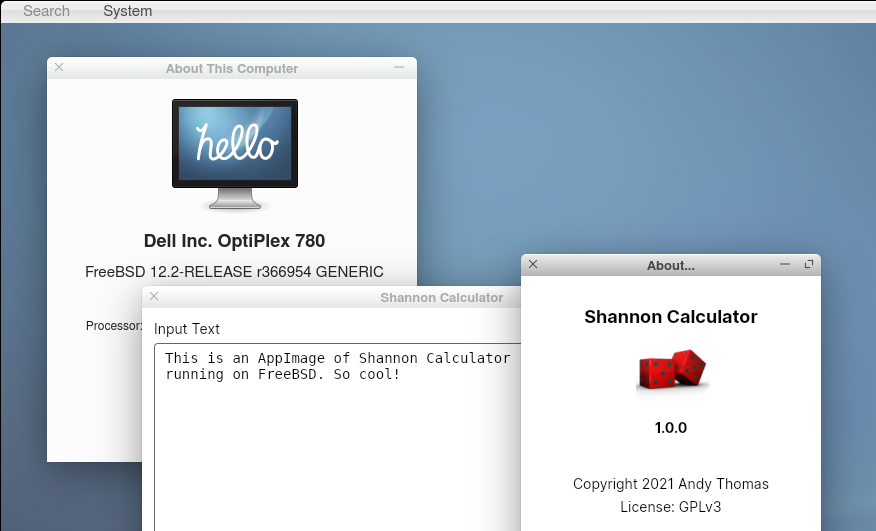
Task: Click the Search field in the menu bar
Action: coord(46,11)
